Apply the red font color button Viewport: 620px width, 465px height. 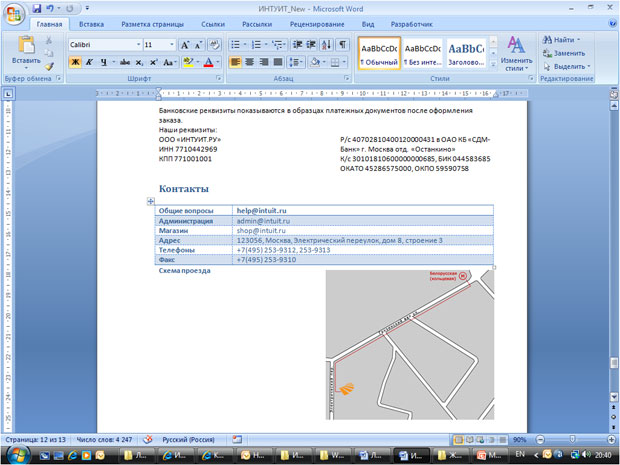point(208,62)
